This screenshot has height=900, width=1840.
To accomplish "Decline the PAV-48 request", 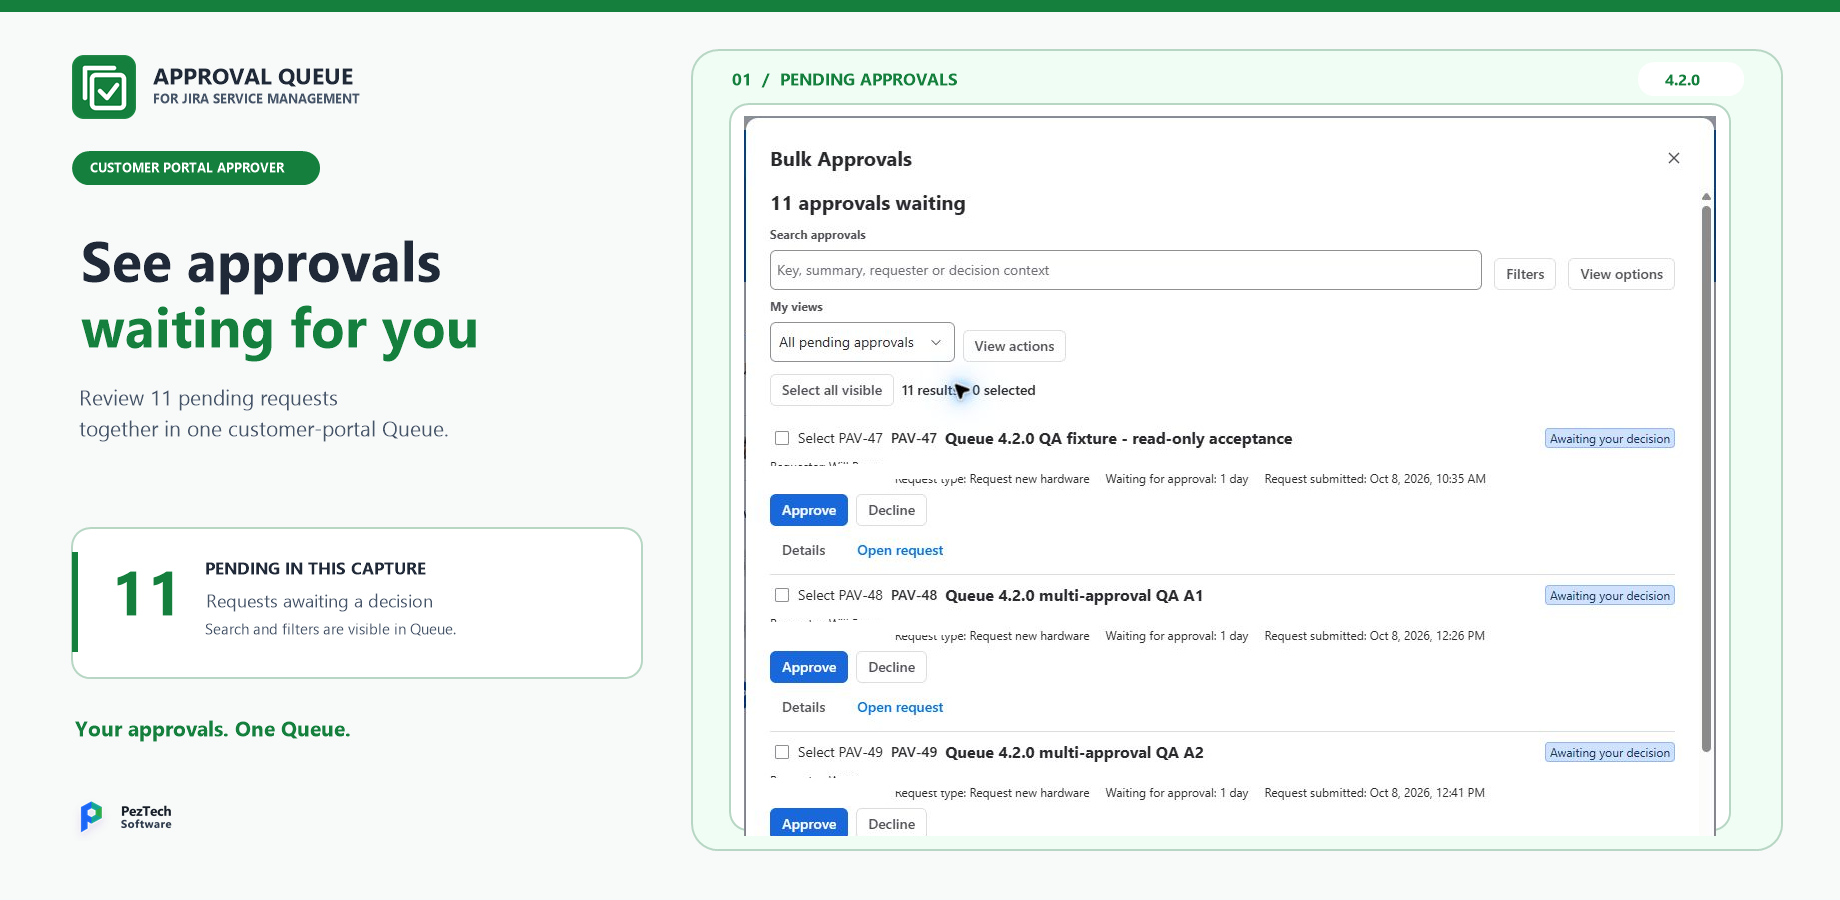I will click(x=891, y=667).
